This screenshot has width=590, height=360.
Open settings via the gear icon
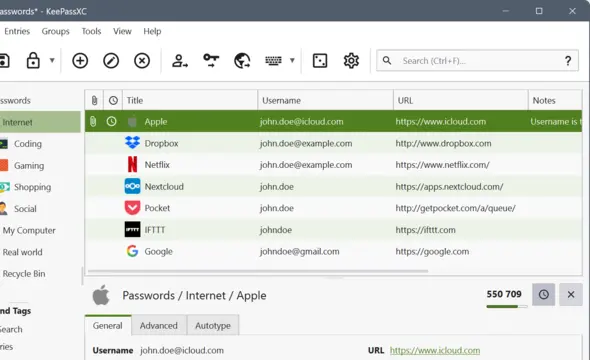coord(351,61)
